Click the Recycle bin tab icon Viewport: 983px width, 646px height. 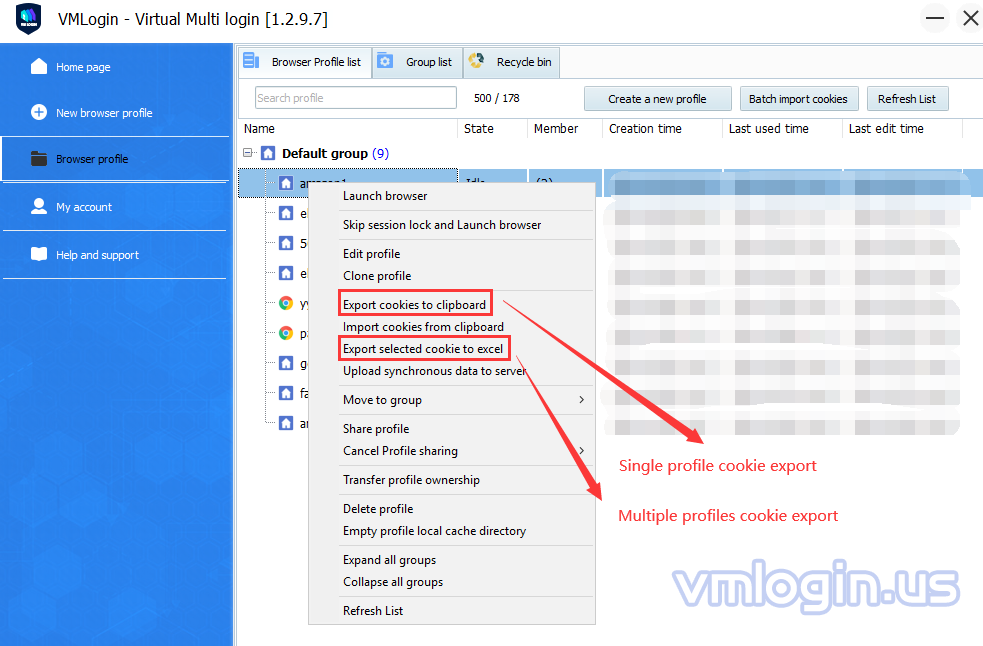[x=477, y=62]
